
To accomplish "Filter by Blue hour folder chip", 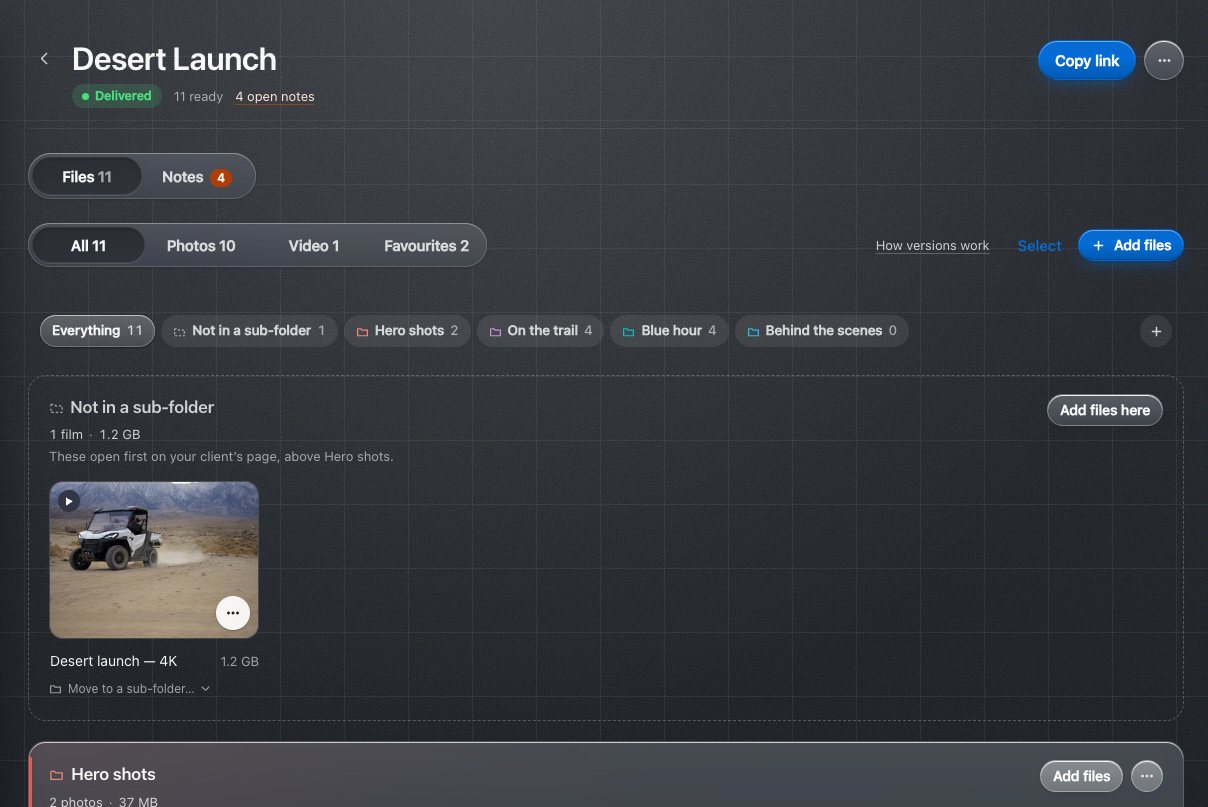I will [669, 331].
